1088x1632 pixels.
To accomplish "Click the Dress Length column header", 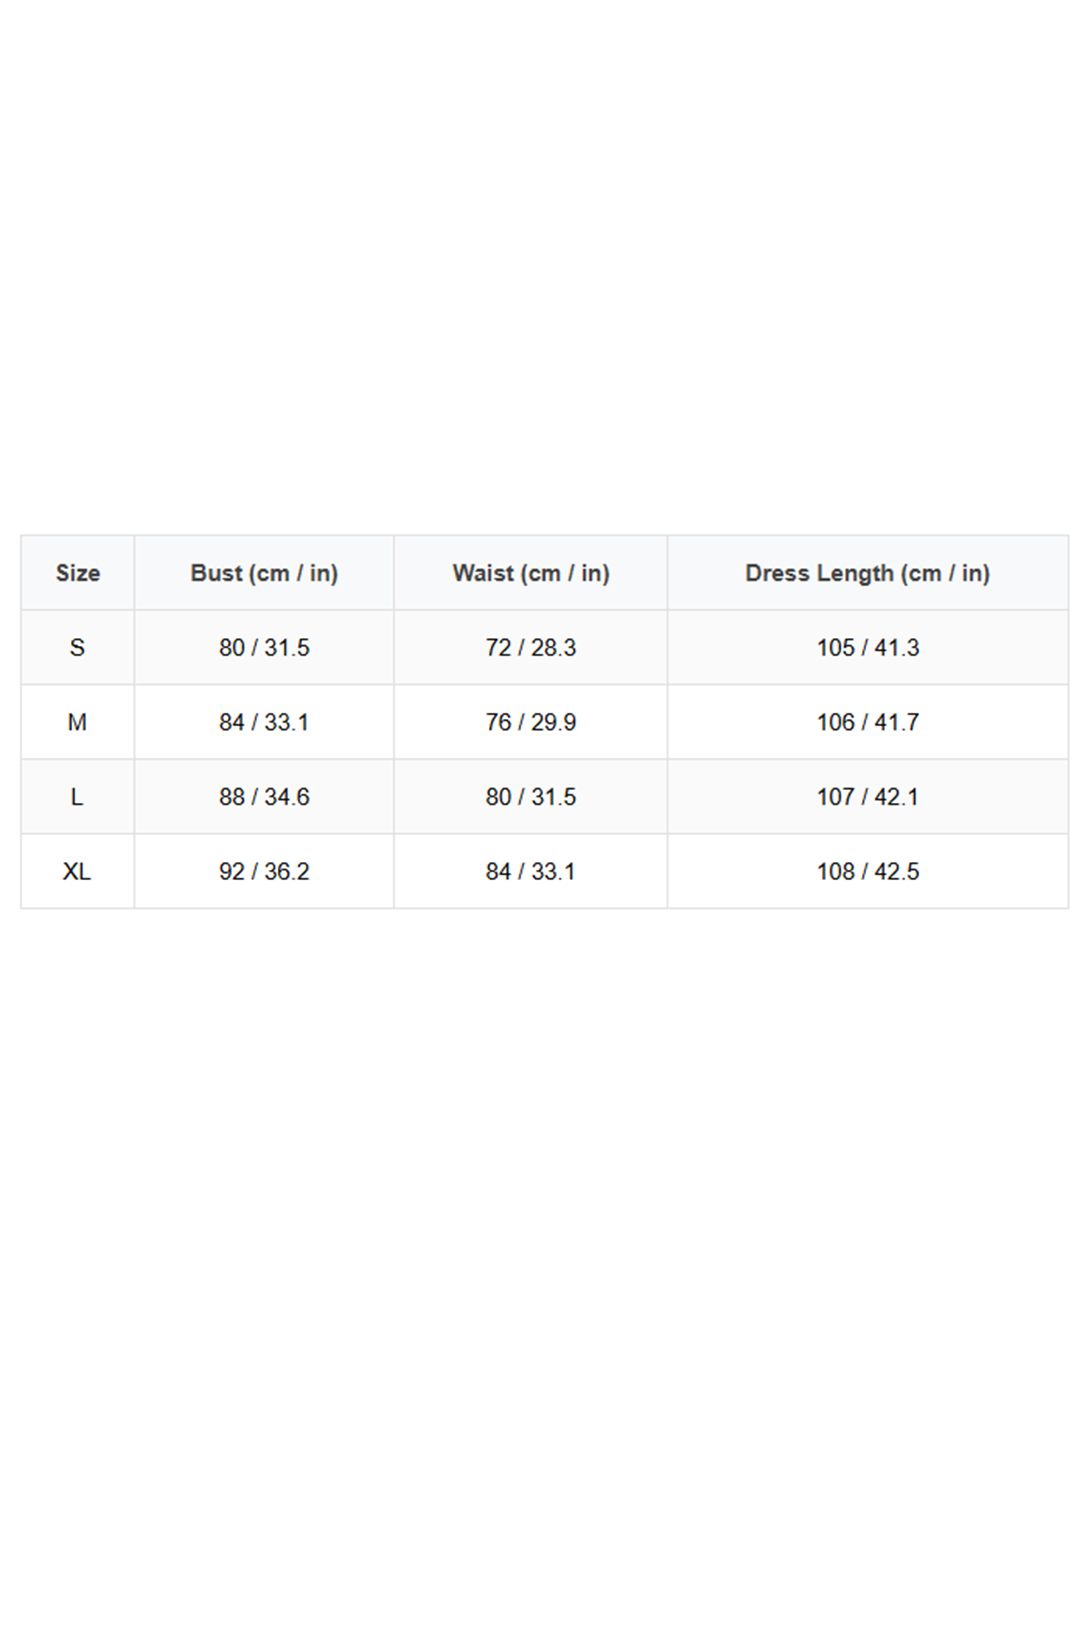I will tap(867, 573).
